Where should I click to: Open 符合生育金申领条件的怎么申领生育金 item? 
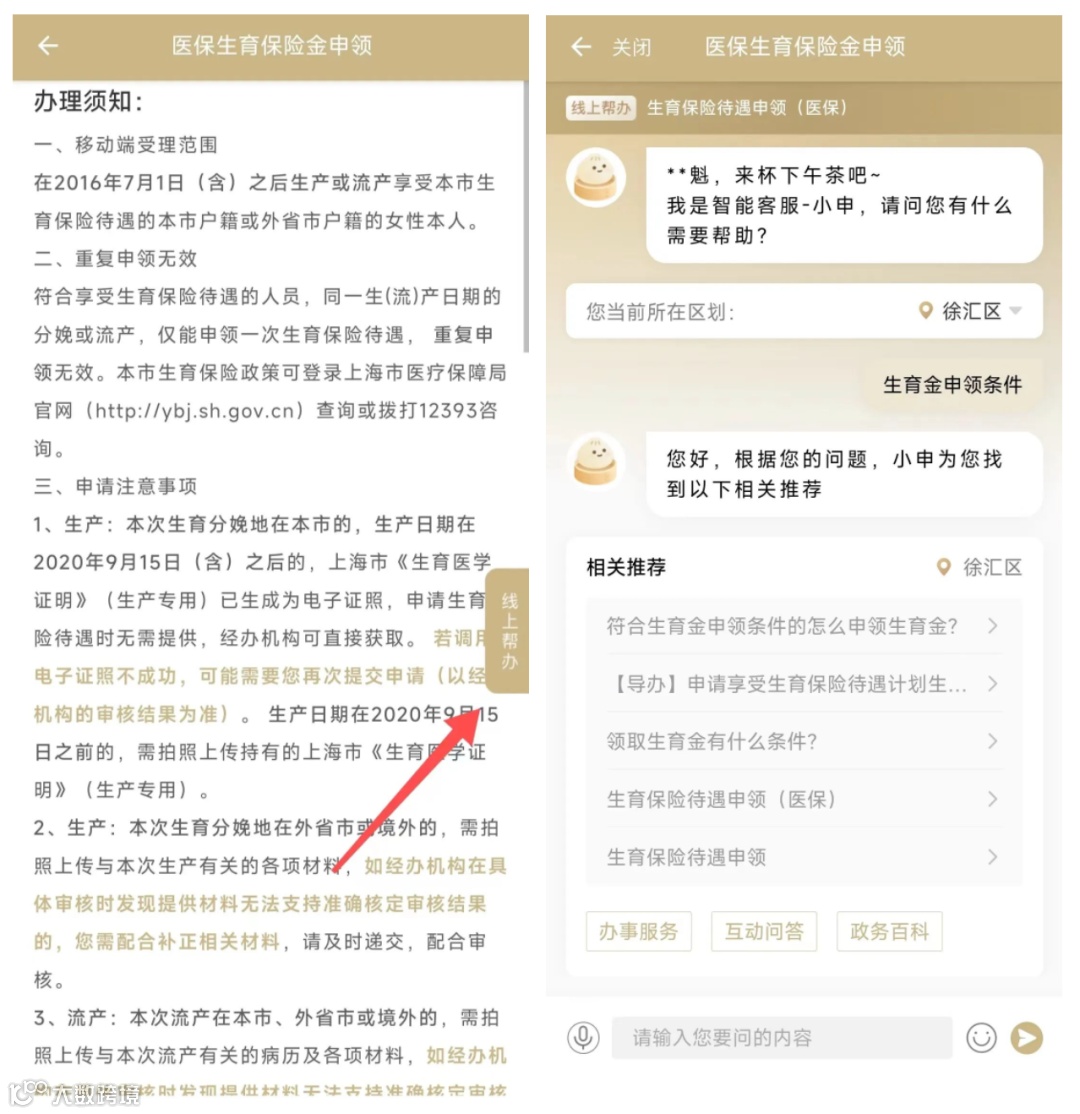[804, 626]
